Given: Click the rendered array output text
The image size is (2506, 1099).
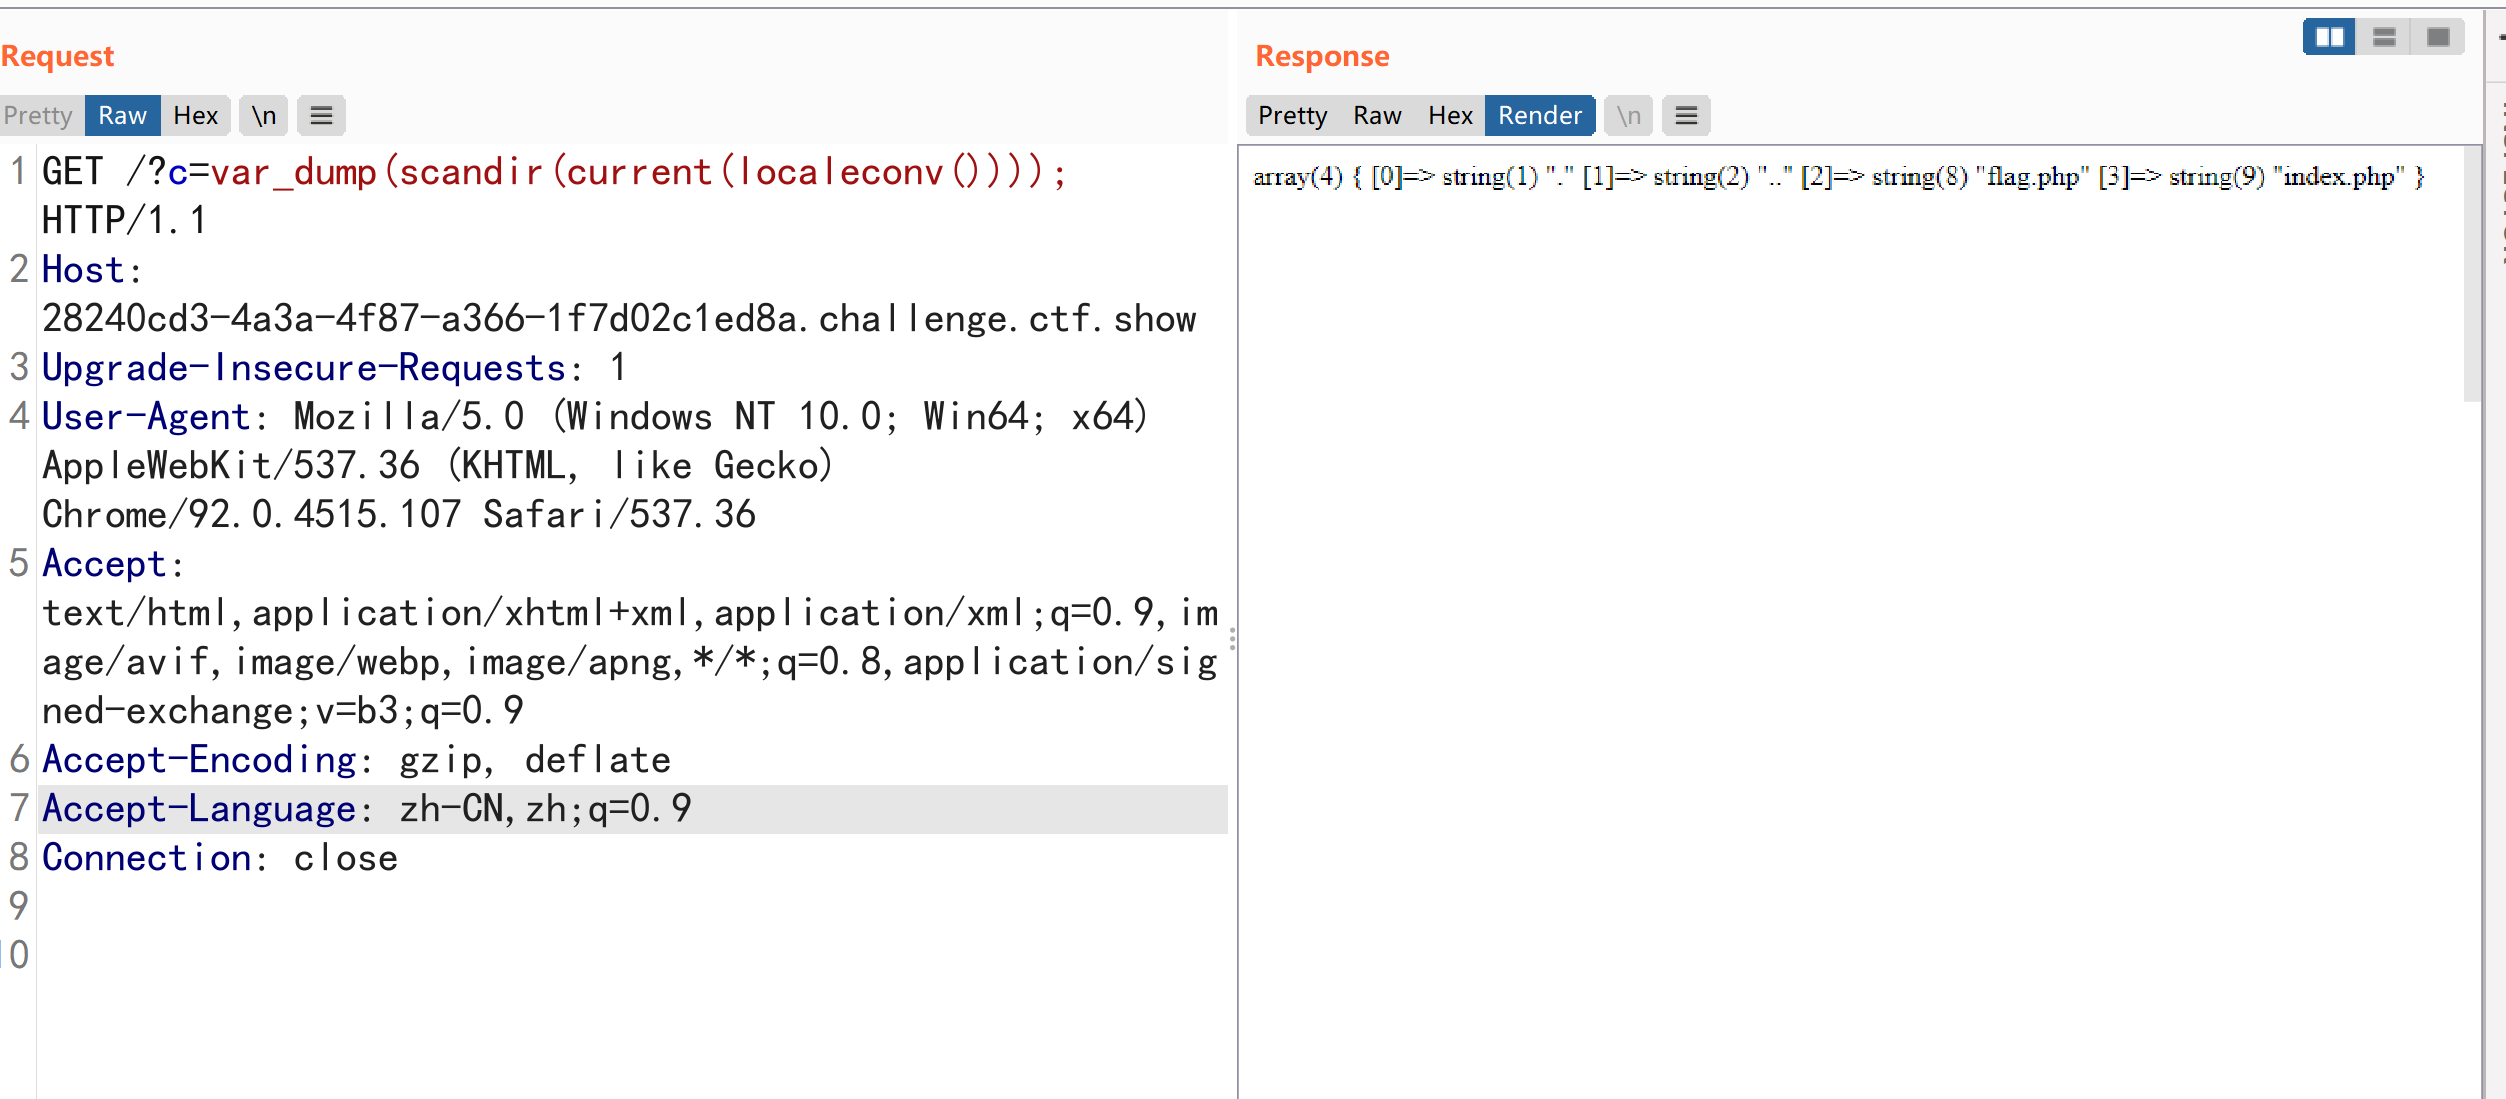Looking at the screenshot, I should [1838, 177].
